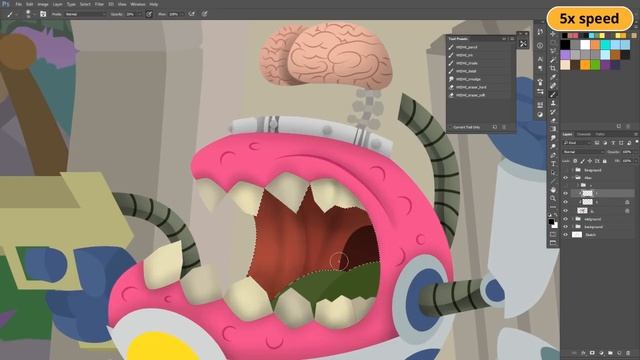
Task: Pick the white swatch in the Swatches panel
Action: [x=585, y=44]
